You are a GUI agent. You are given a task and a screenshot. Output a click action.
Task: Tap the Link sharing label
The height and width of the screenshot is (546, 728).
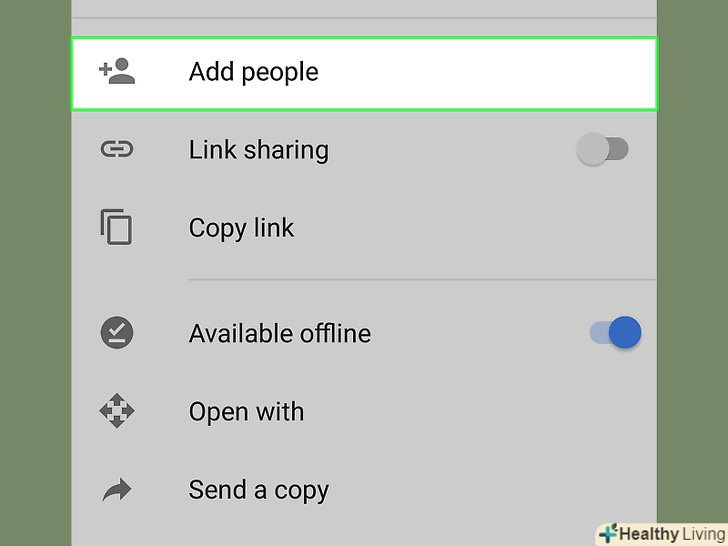tap(259, 150)
